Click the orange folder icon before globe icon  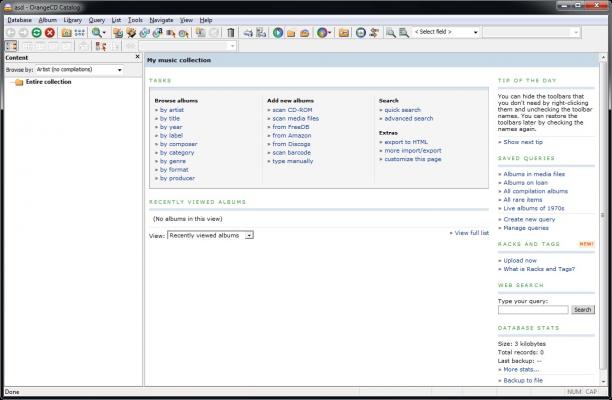(x=344, y=33)
